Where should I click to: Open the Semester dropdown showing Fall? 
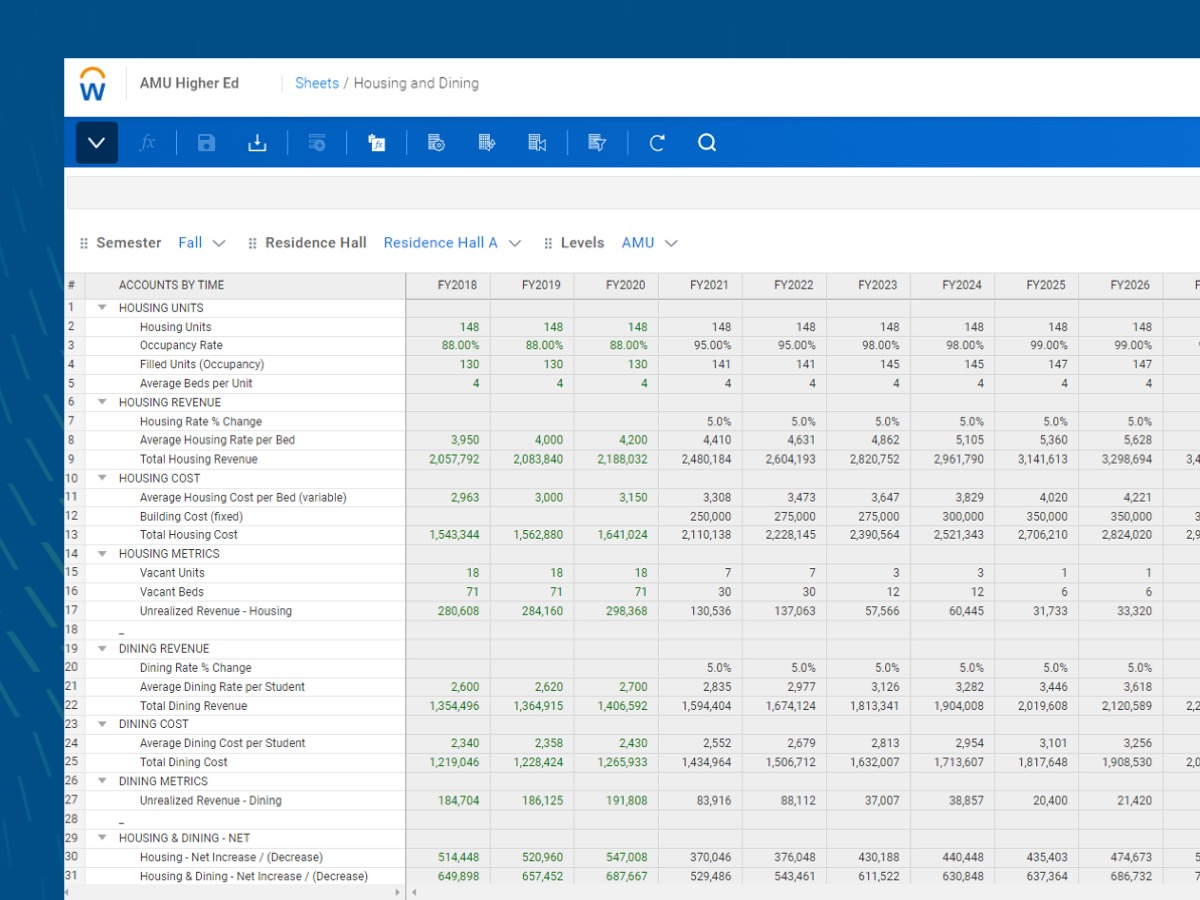point(203,242)
